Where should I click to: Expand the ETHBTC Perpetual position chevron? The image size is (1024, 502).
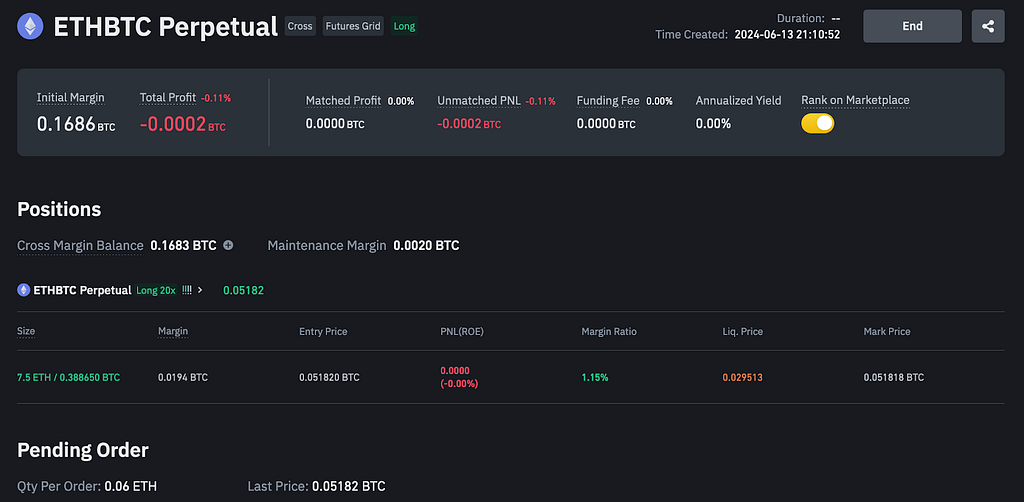[200, 290]
